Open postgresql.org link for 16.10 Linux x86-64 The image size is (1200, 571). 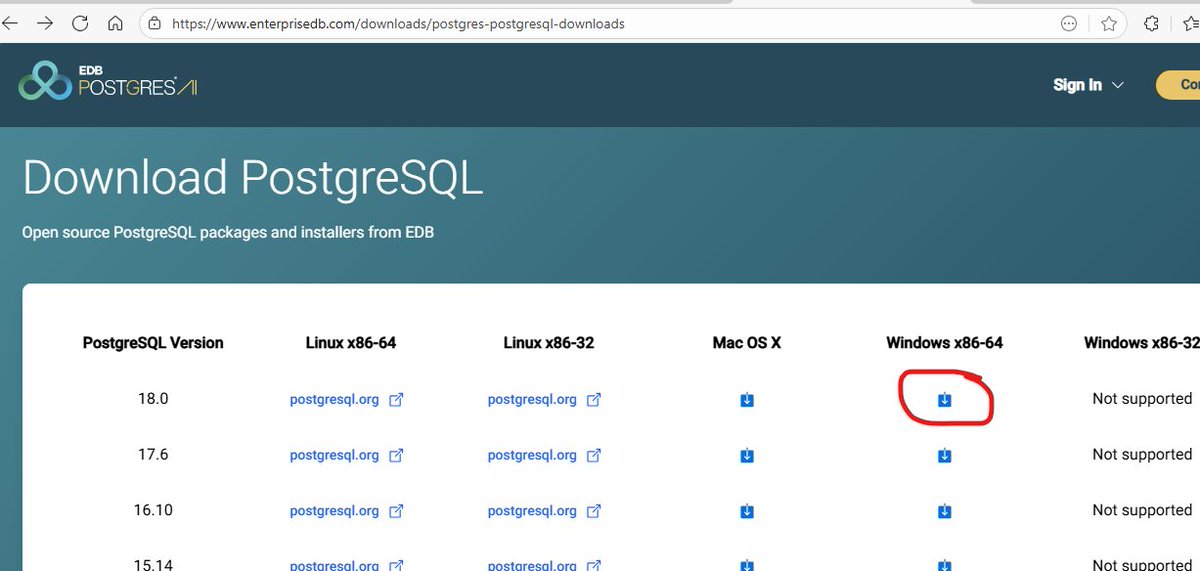coord(347,511)
